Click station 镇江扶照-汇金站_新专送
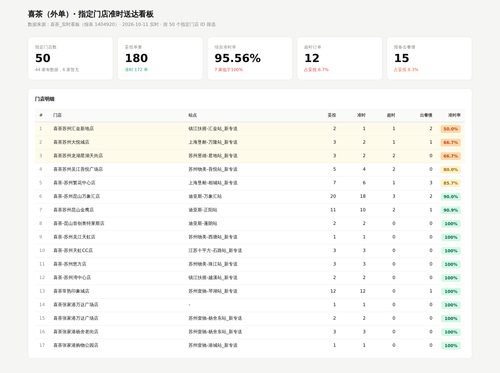 tap(213, 129)
